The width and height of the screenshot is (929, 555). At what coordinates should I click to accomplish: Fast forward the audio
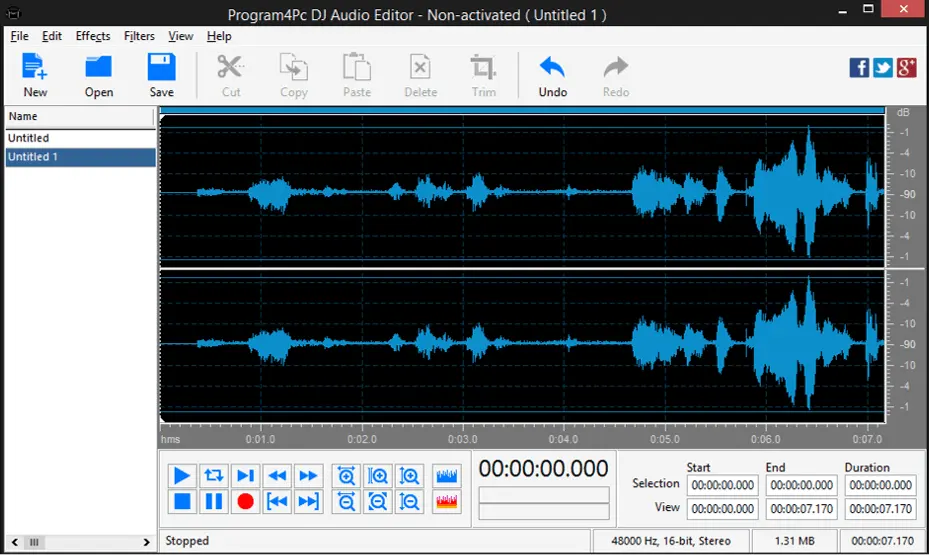point(308,476)
